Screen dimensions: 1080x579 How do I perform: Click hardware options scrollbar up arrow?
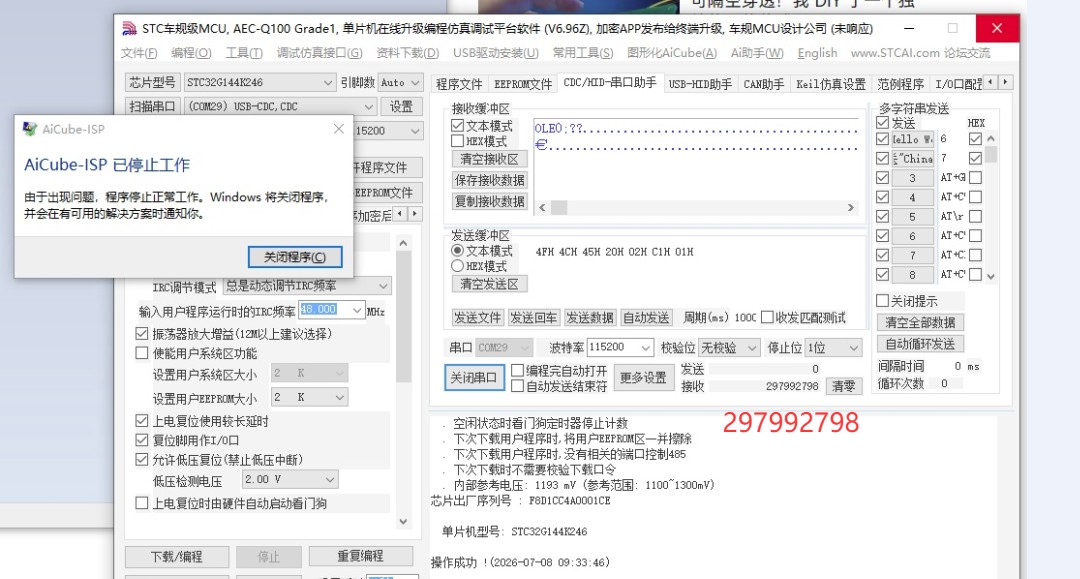[x=404, y=243]
